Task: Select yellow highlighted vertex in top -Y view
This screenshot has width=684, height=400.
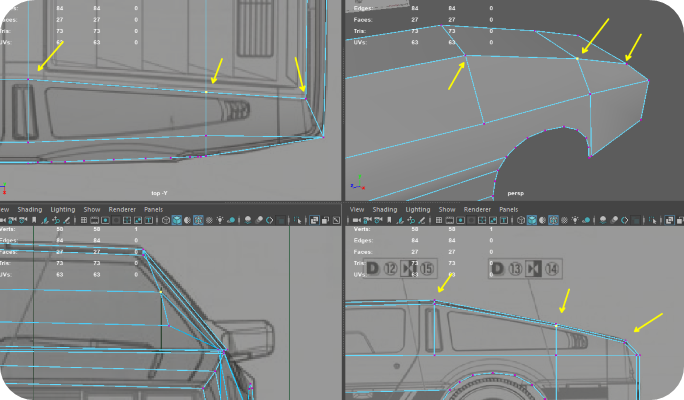Action: (x=206, y=92)
